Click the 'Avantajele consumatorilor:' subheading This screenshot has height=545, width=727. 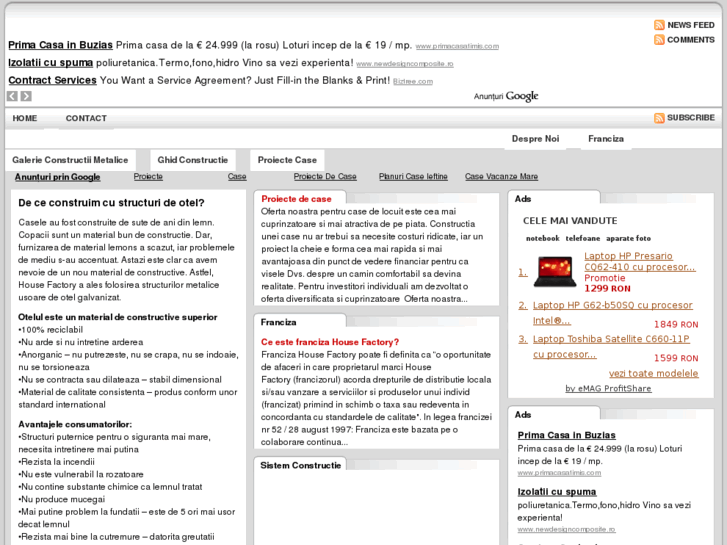(x=75, y=424)
